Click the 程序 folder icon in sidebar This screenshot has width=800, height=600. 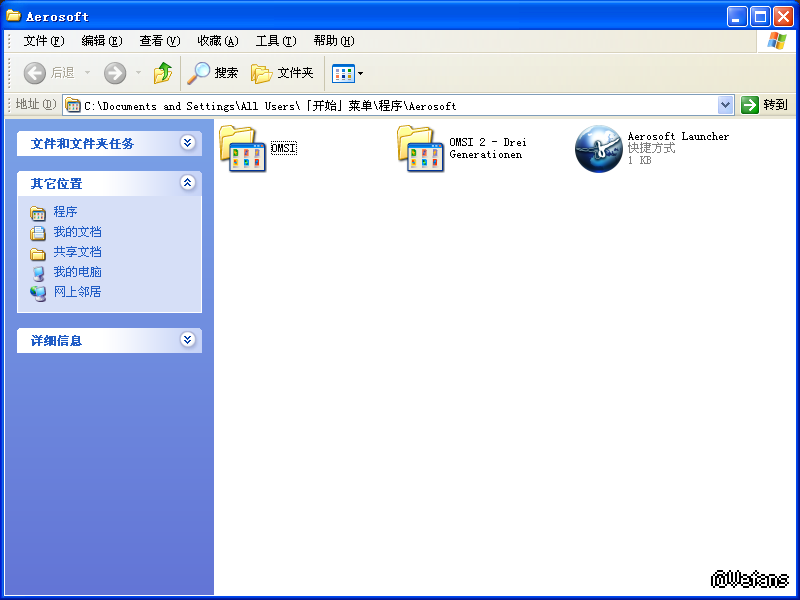tap(38, 212)
